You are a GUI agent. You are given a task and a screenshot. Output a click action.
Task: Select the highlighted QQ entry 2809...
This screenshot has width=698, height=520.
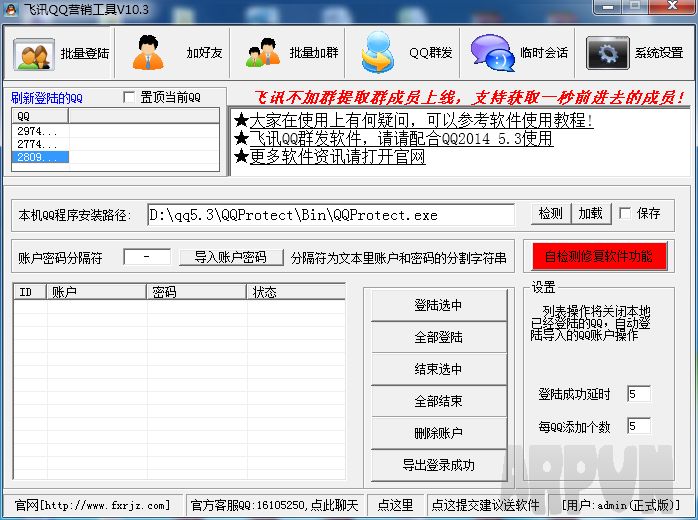40,157
